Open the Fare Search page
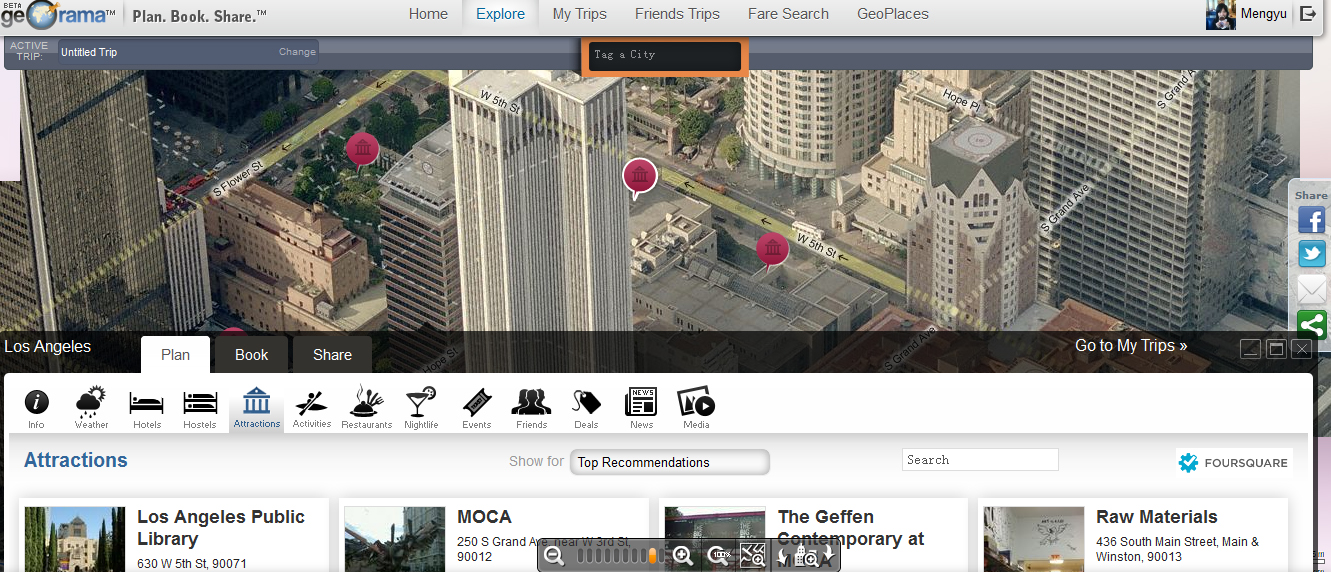The width and height of the screenshot is (1331, 572). [x=788, y=14]
